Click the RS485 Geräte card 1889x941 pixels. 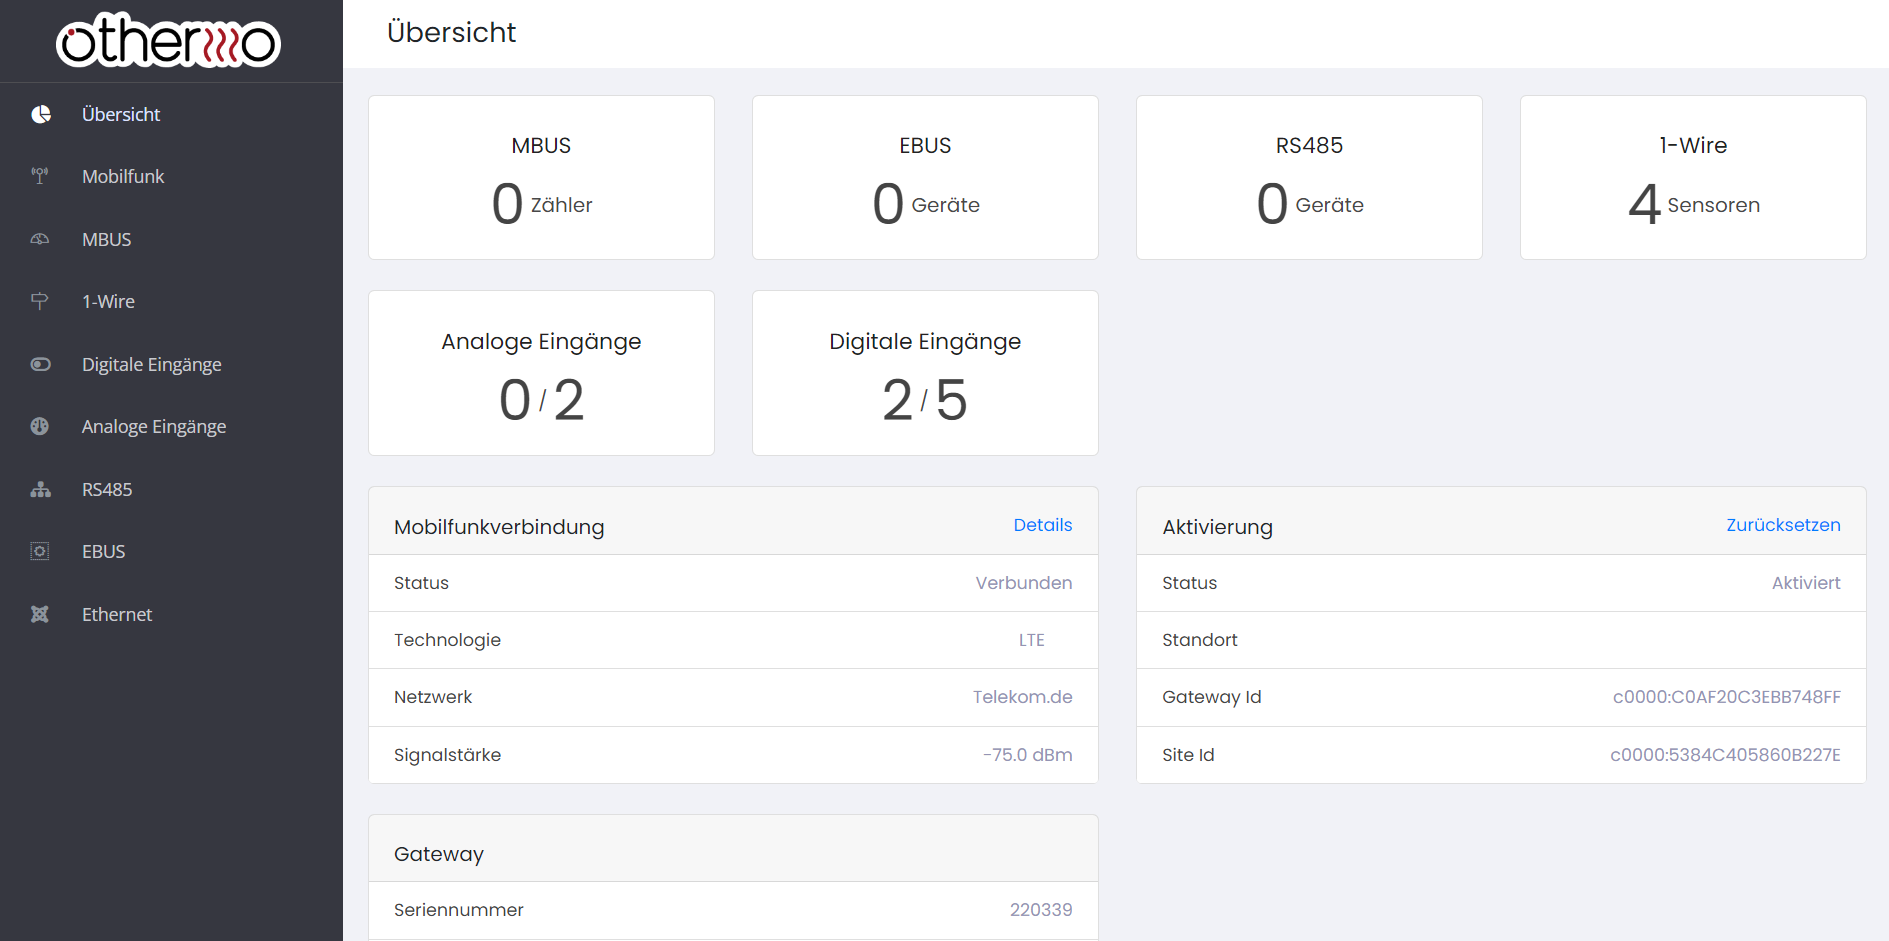[x=1309, y=178]
